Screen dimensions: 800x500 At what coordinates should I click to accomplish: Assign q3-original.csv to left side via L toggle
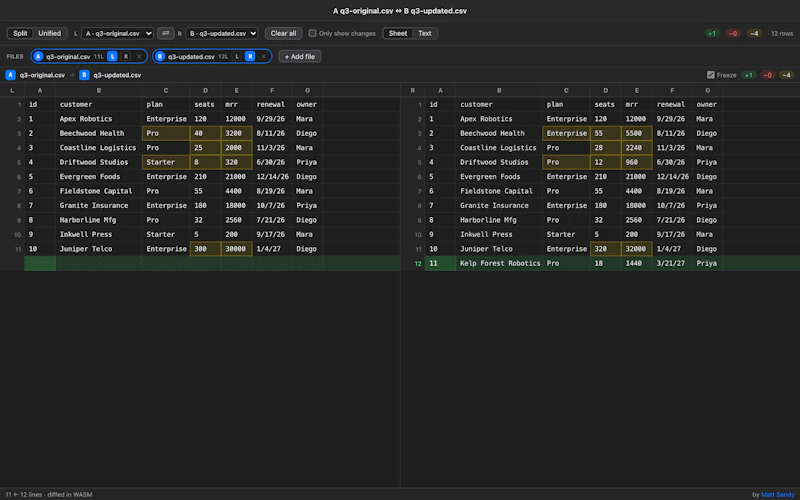(x=113, y=57)
